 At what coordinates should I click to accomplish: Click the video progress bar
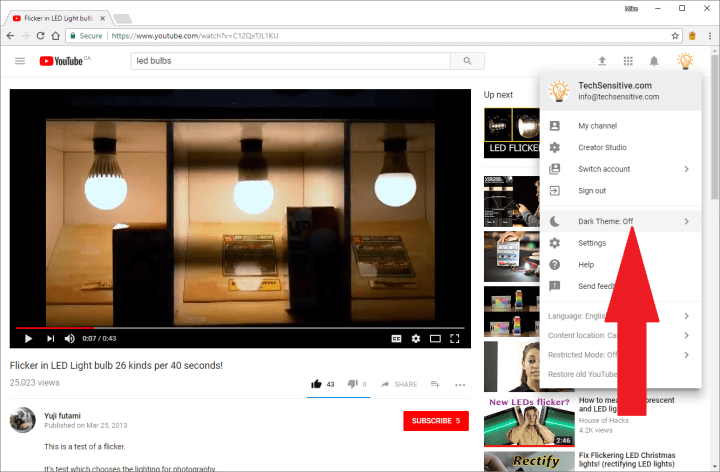point(240,327)
